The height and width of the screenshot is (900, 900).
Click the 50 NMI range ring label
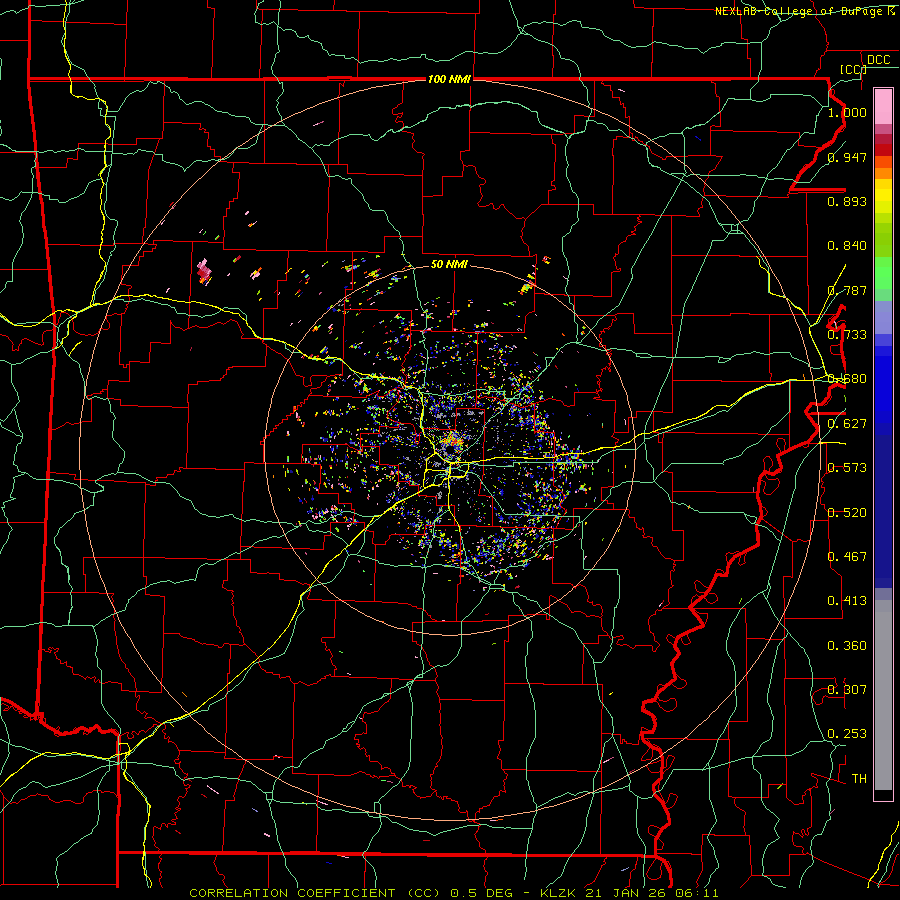click(449, 264)
